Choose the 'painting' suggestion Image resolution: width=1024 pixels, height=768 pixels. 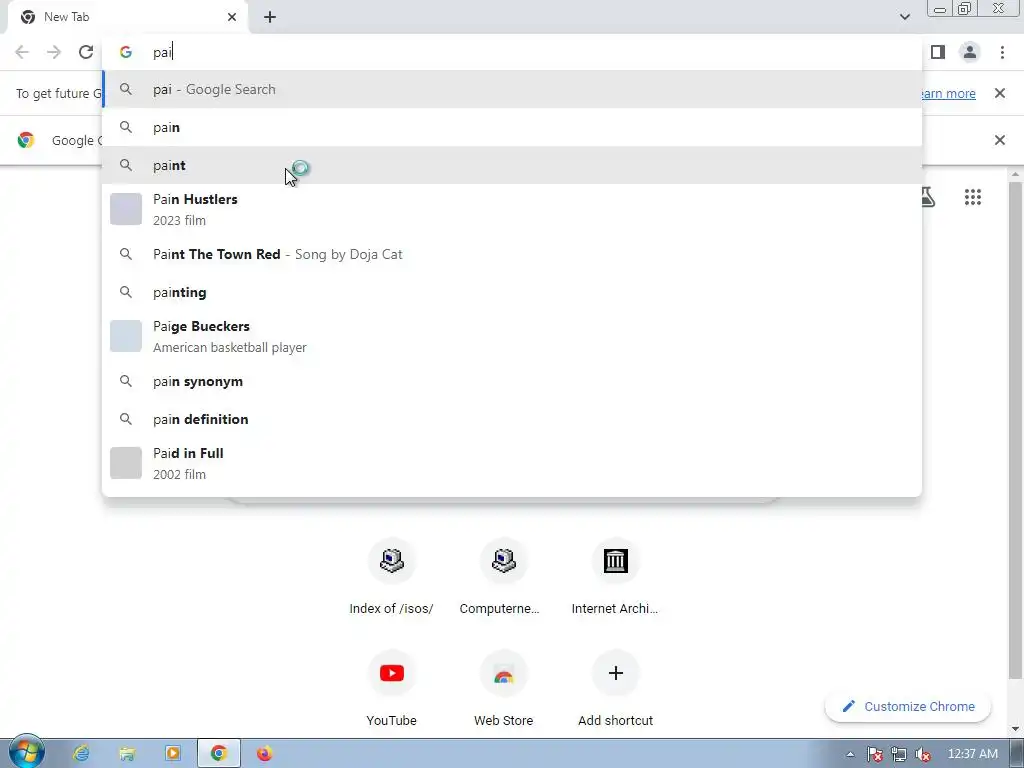[x=512, y=292]
